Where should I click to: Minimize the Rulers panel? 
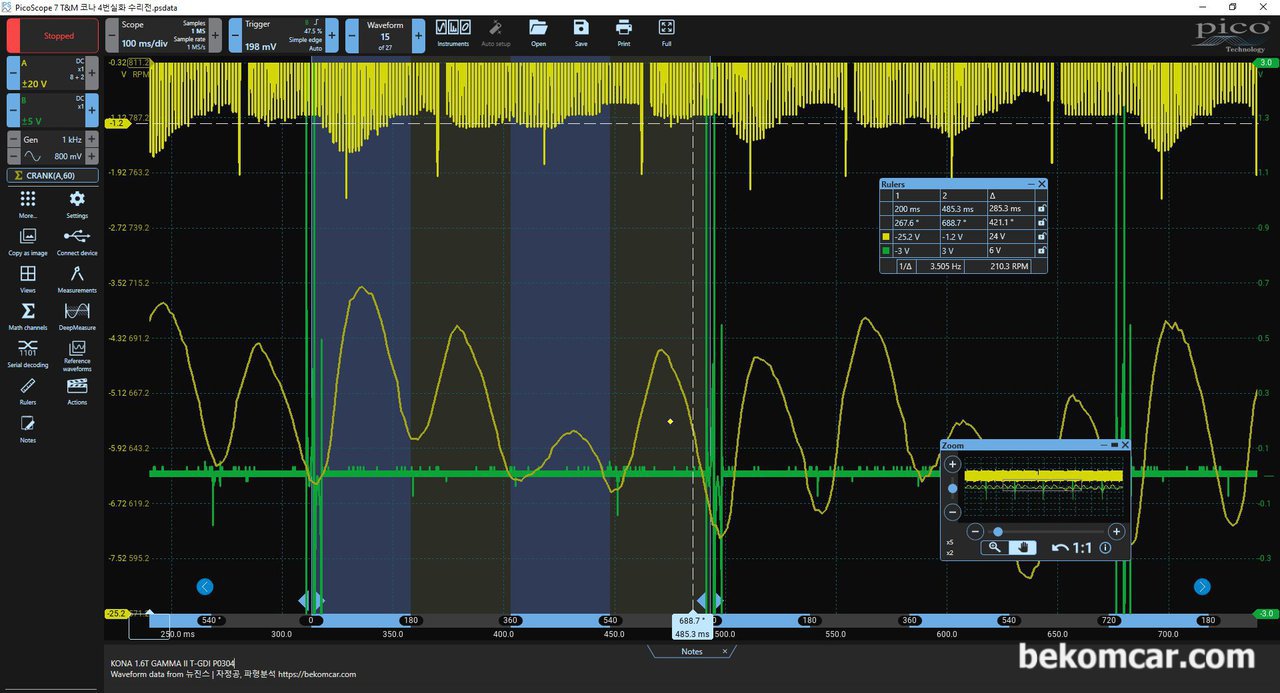[1031, 184]
